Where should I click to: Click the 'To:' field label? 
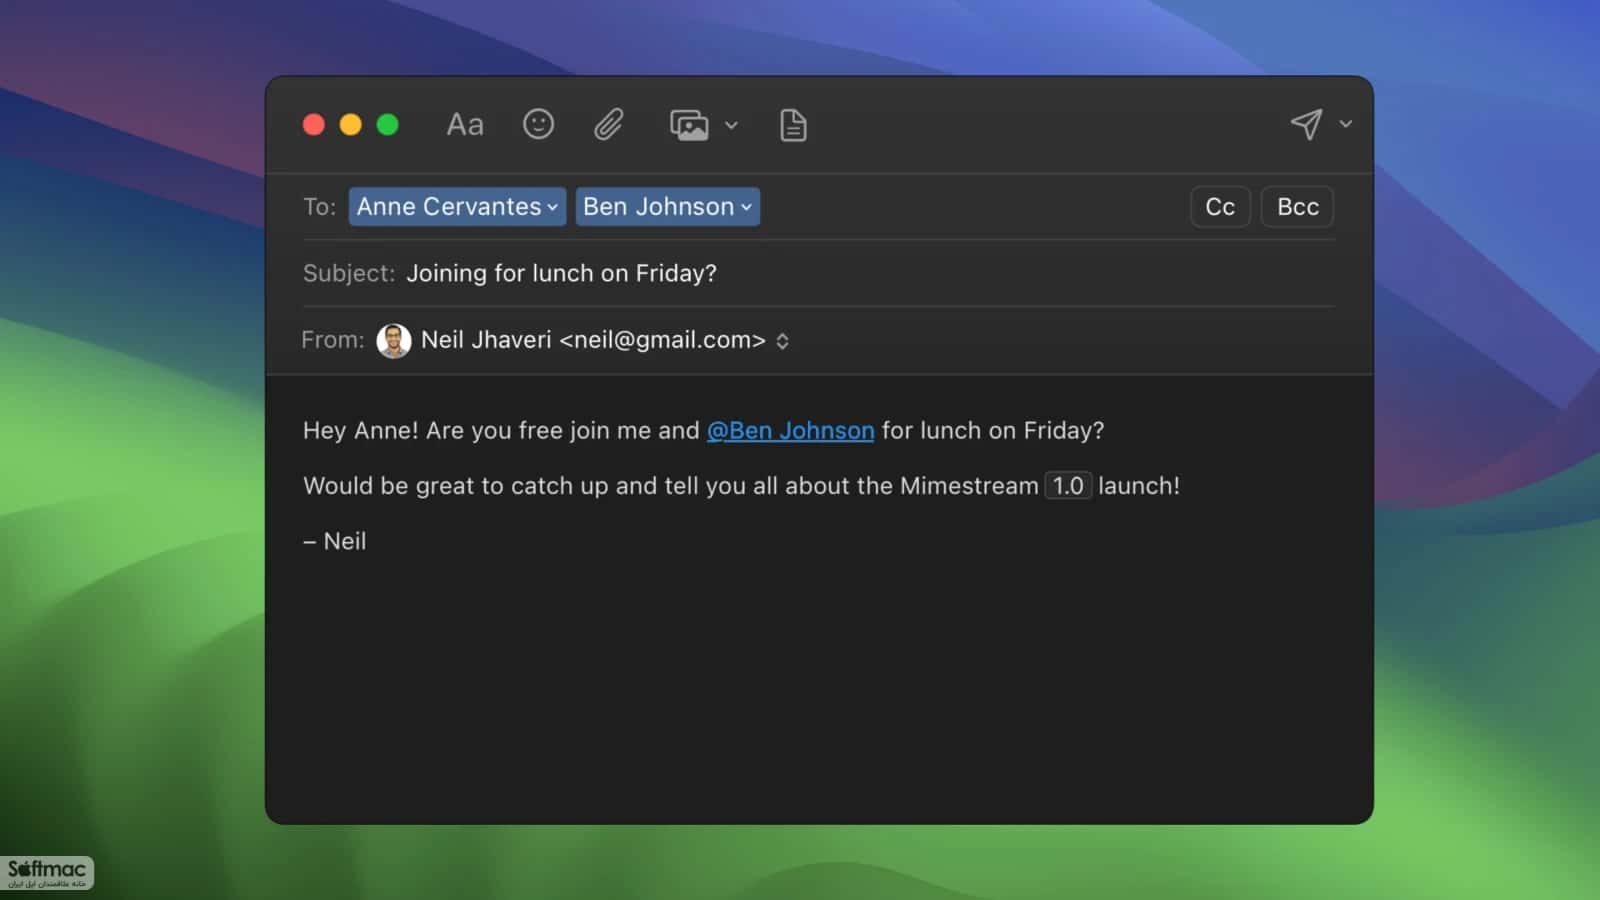(319, 207)
